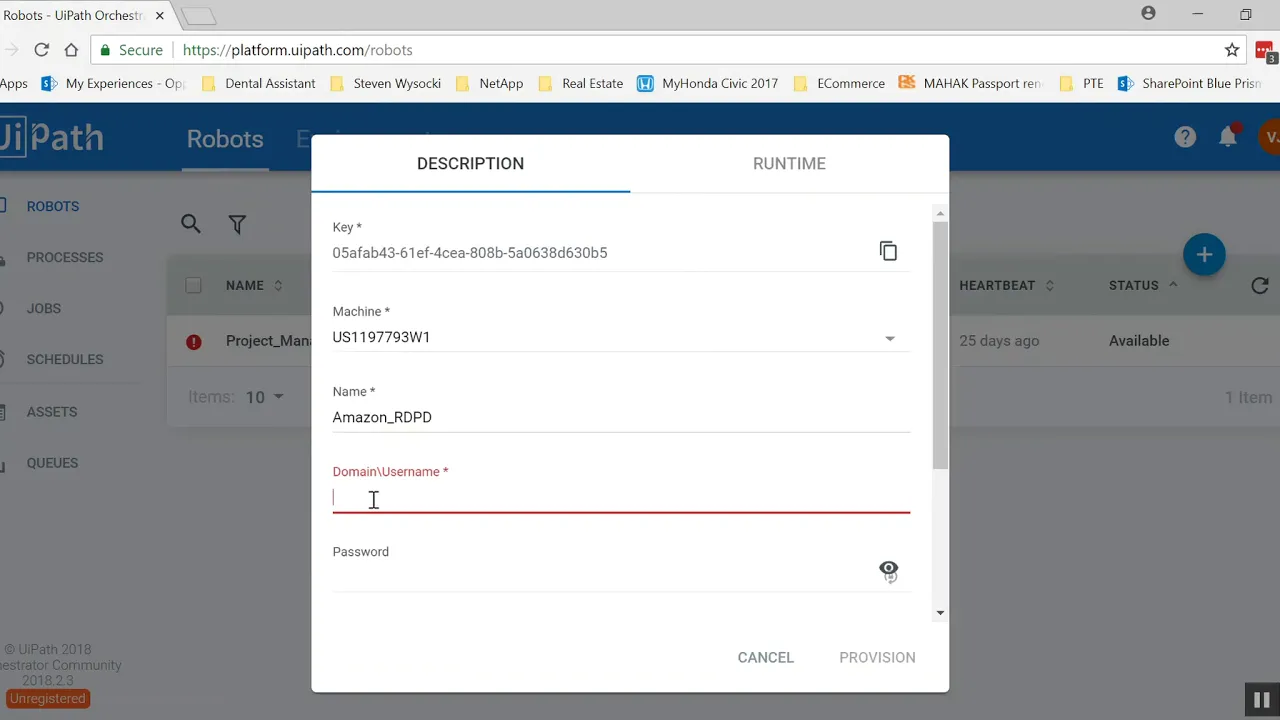Open the new tab button
1280x720 pixels.
(199, 16)
